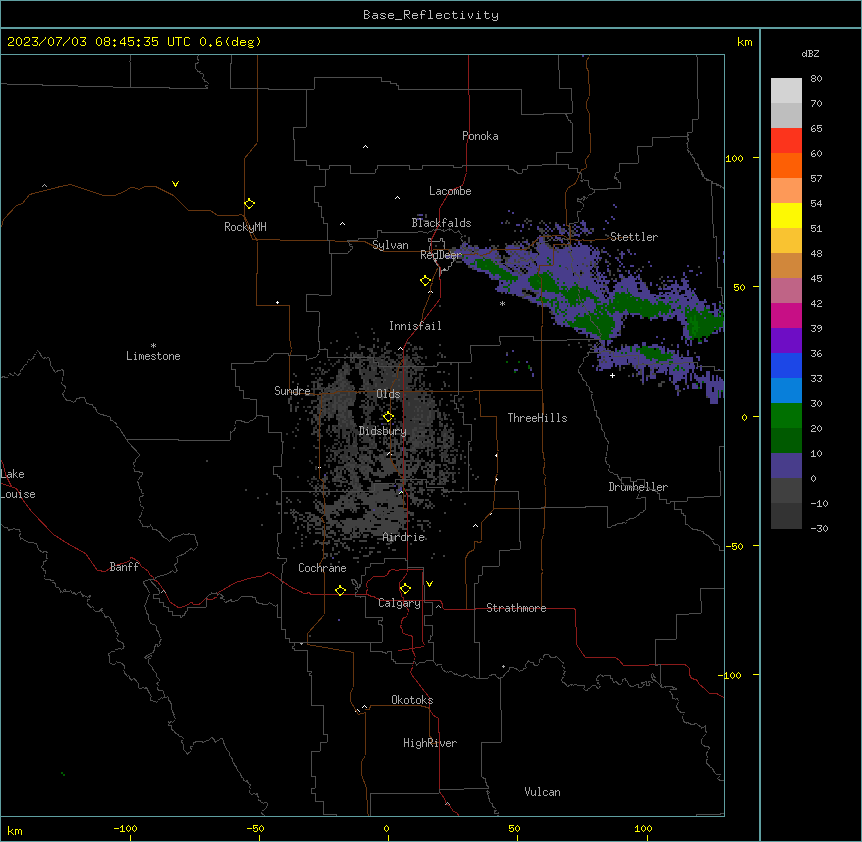The image size is (862, 842).
Task: Click the Limestone label
Action: click(x=153, y=356)
